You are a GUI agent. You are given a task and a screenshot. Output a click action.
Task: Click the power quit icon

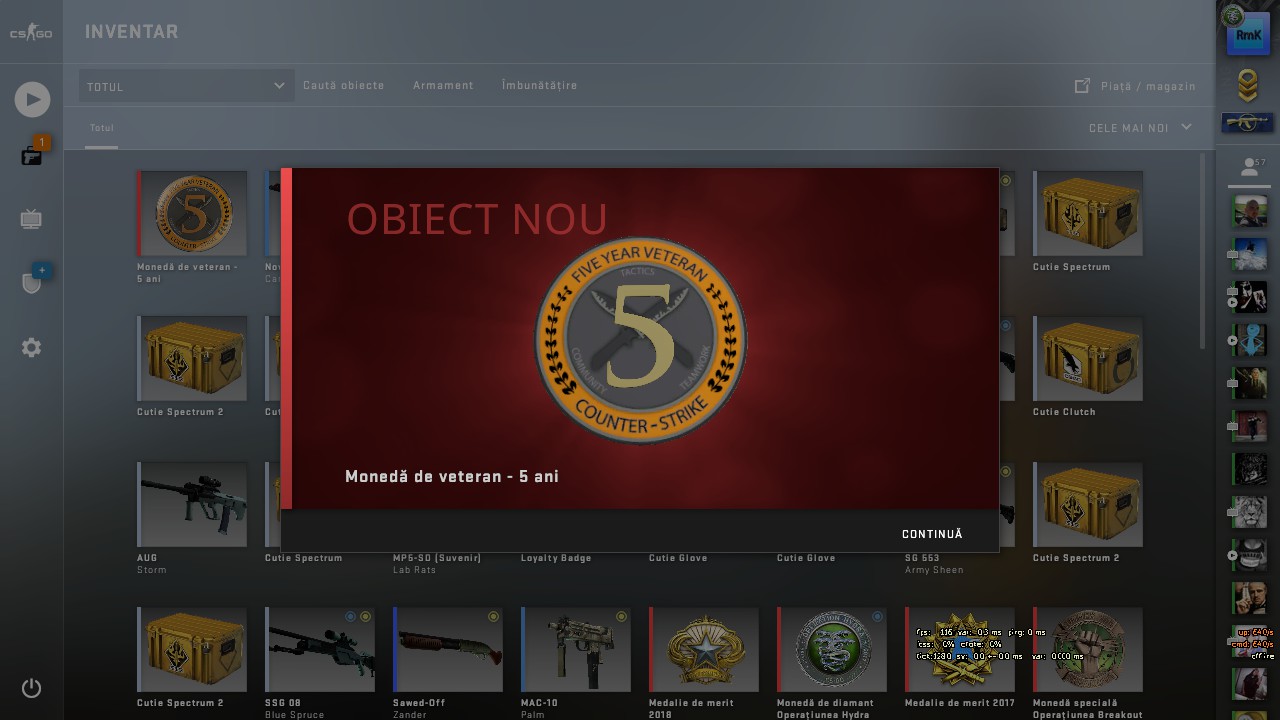(32, 688)
